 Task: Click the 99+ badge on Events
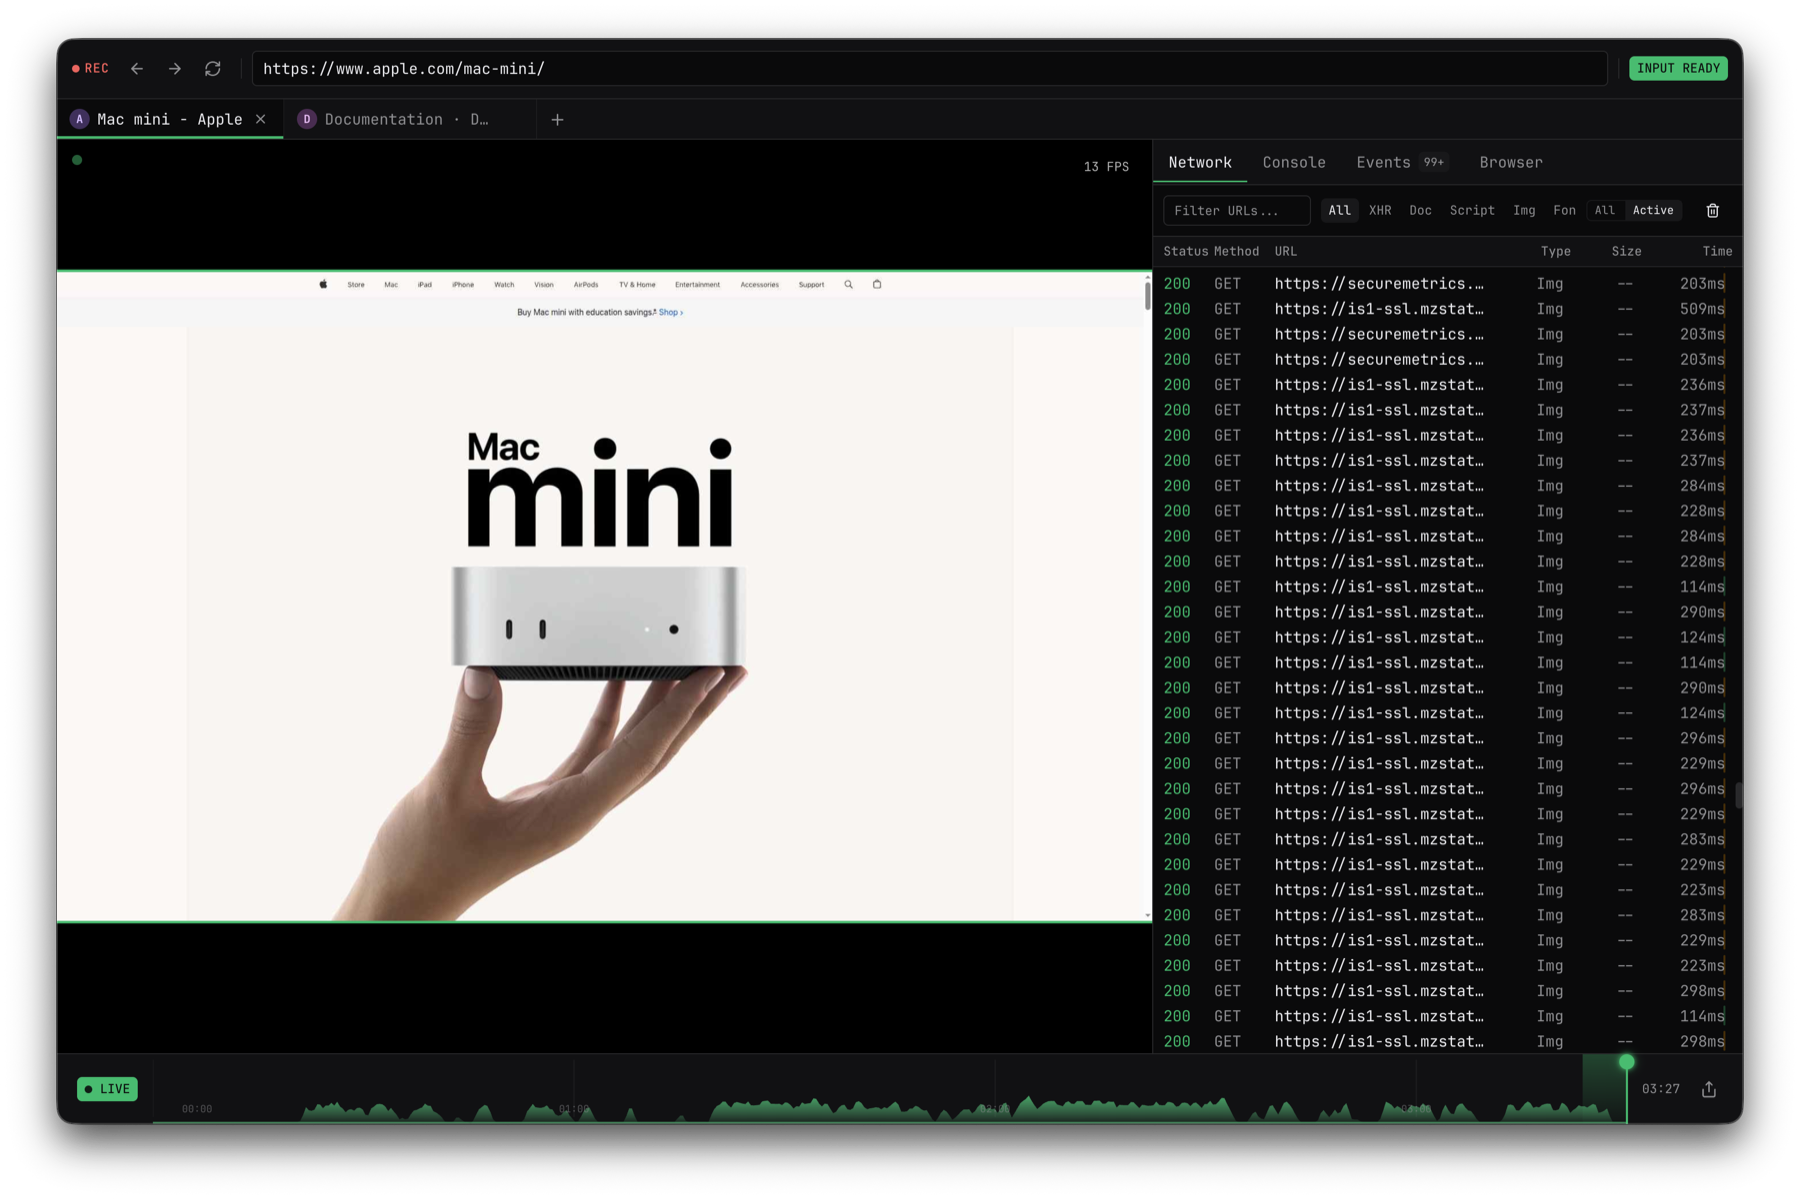coord(1434,162)
